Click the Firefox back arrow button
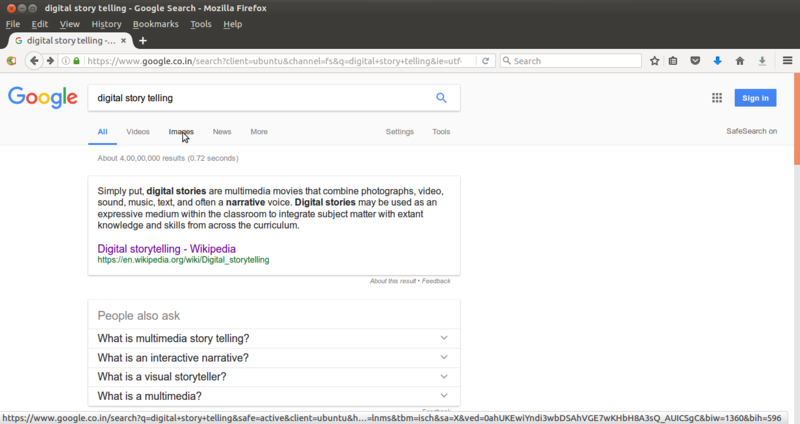Image resolution: width=800 pixels, height=424 pixels. (34, 61)
